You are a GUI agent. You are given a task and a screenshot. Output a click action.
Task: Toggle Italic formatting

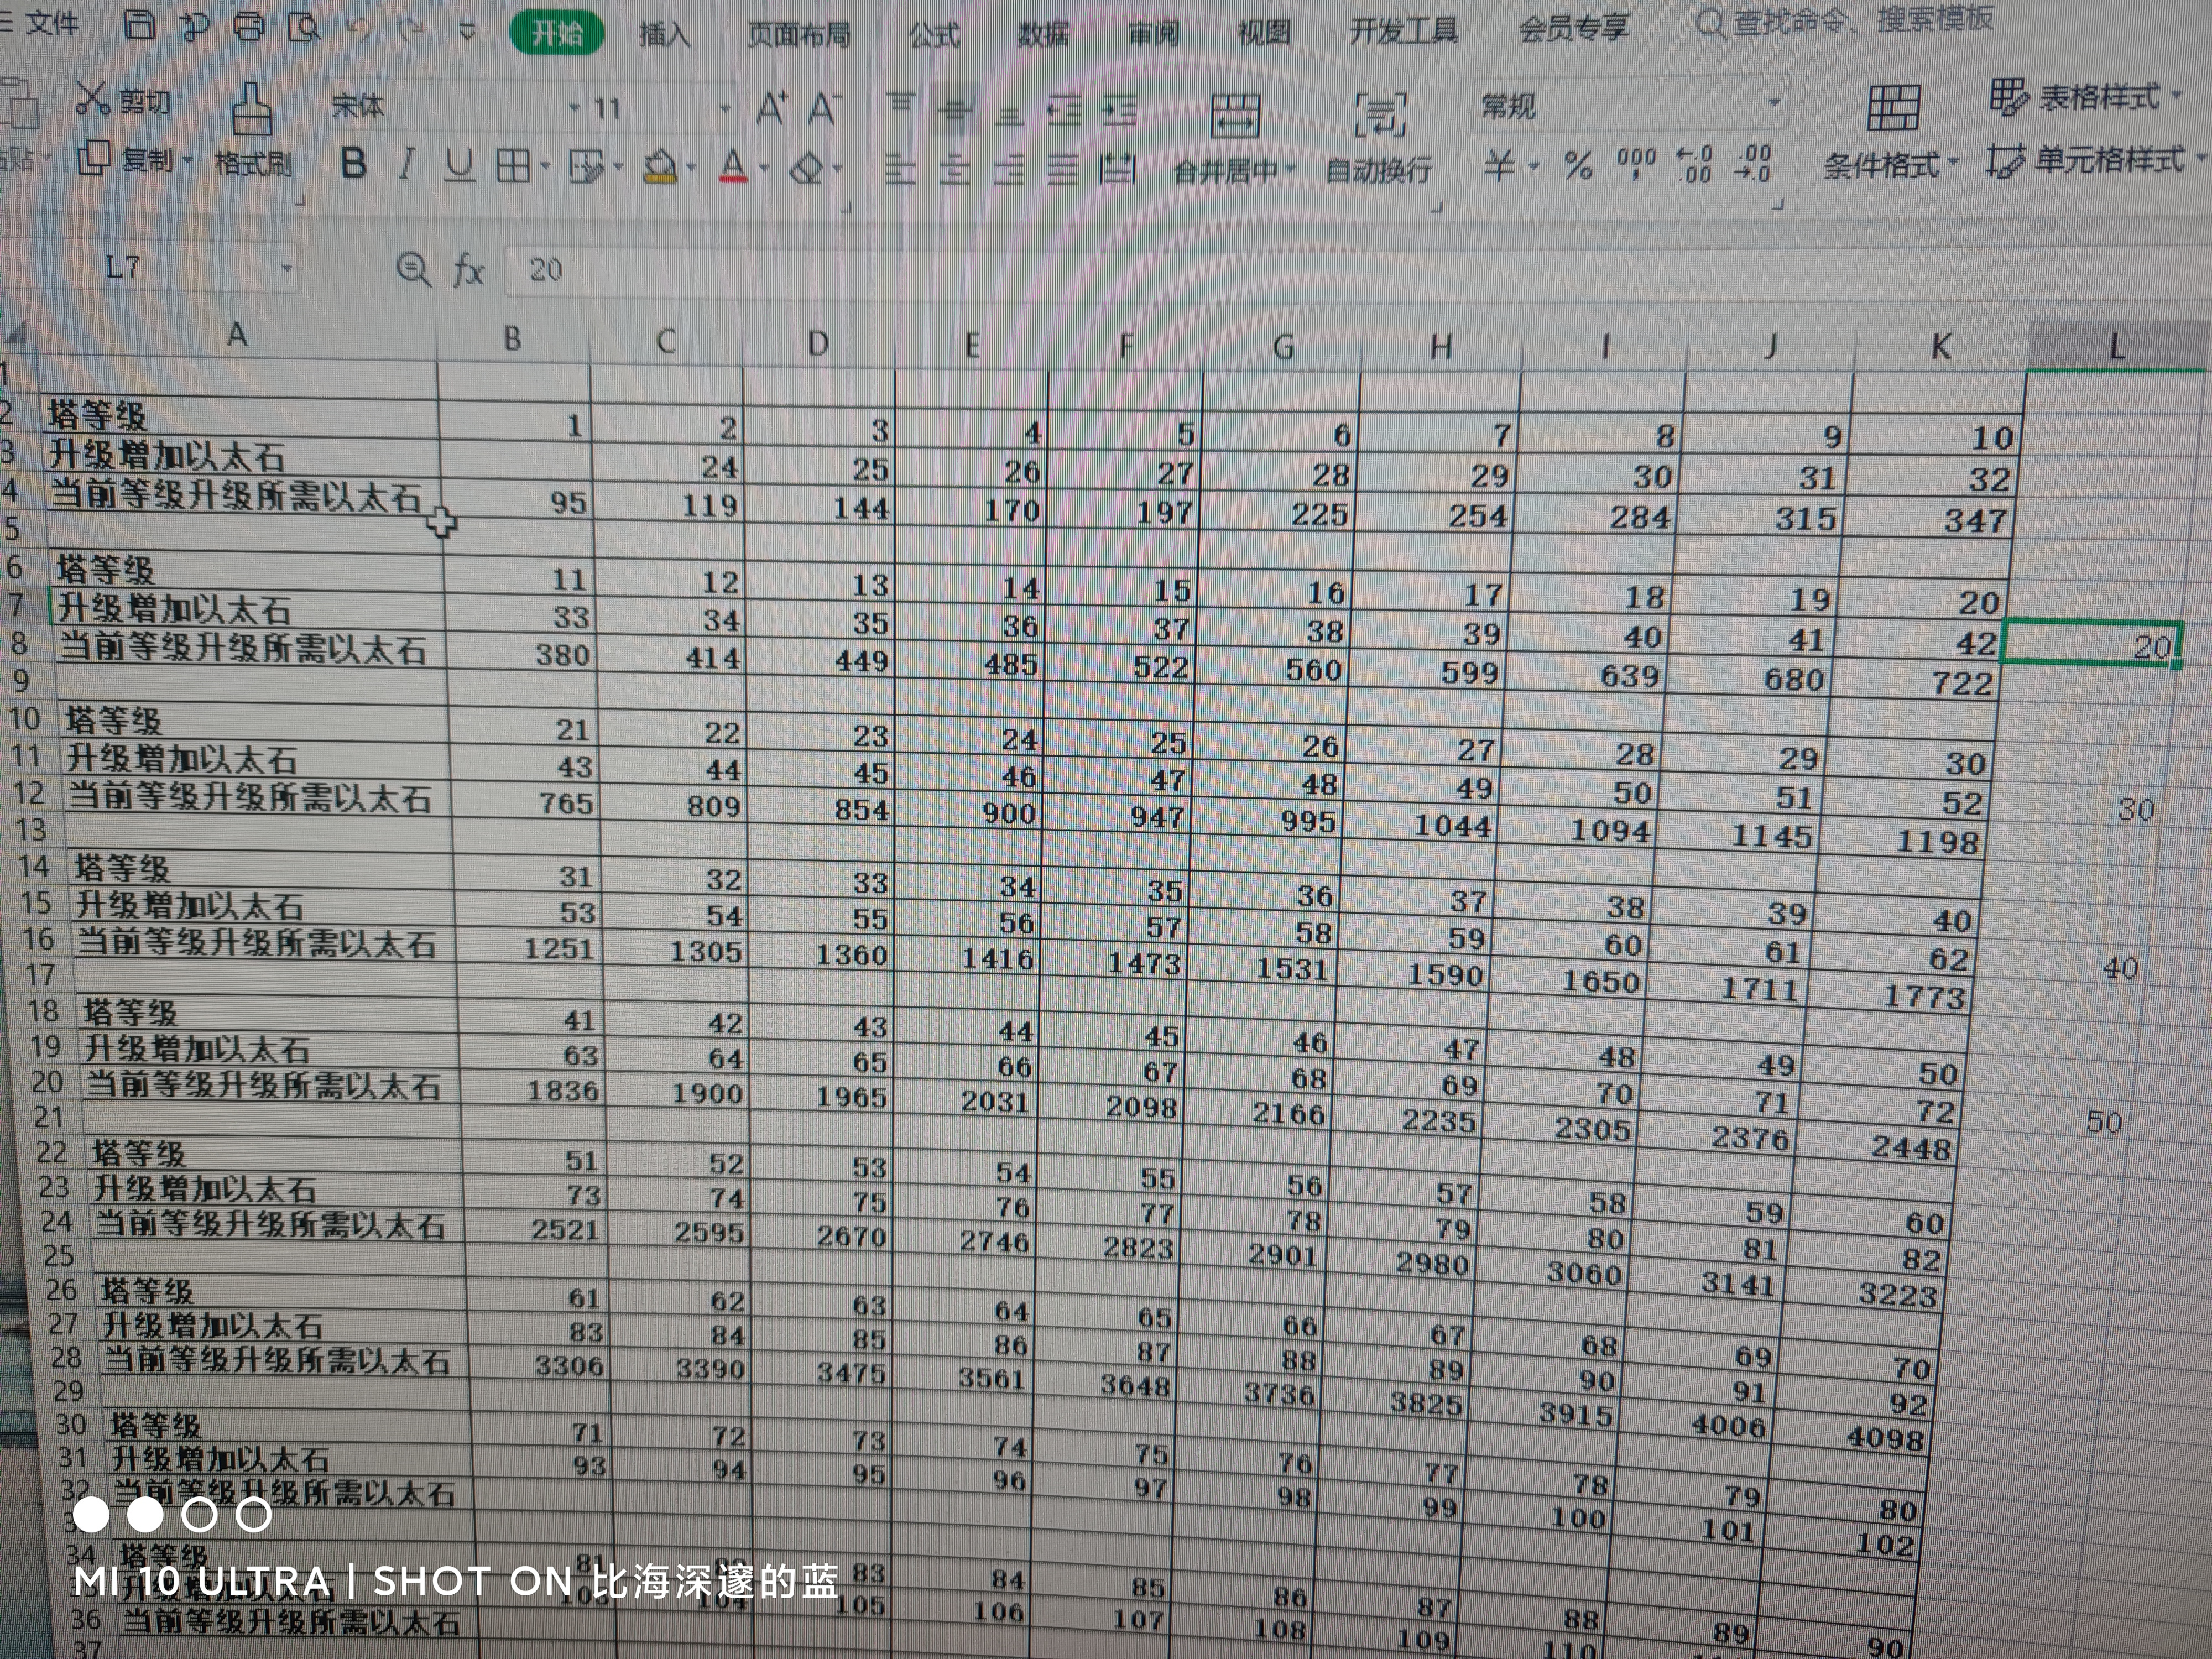click(406, 164)
